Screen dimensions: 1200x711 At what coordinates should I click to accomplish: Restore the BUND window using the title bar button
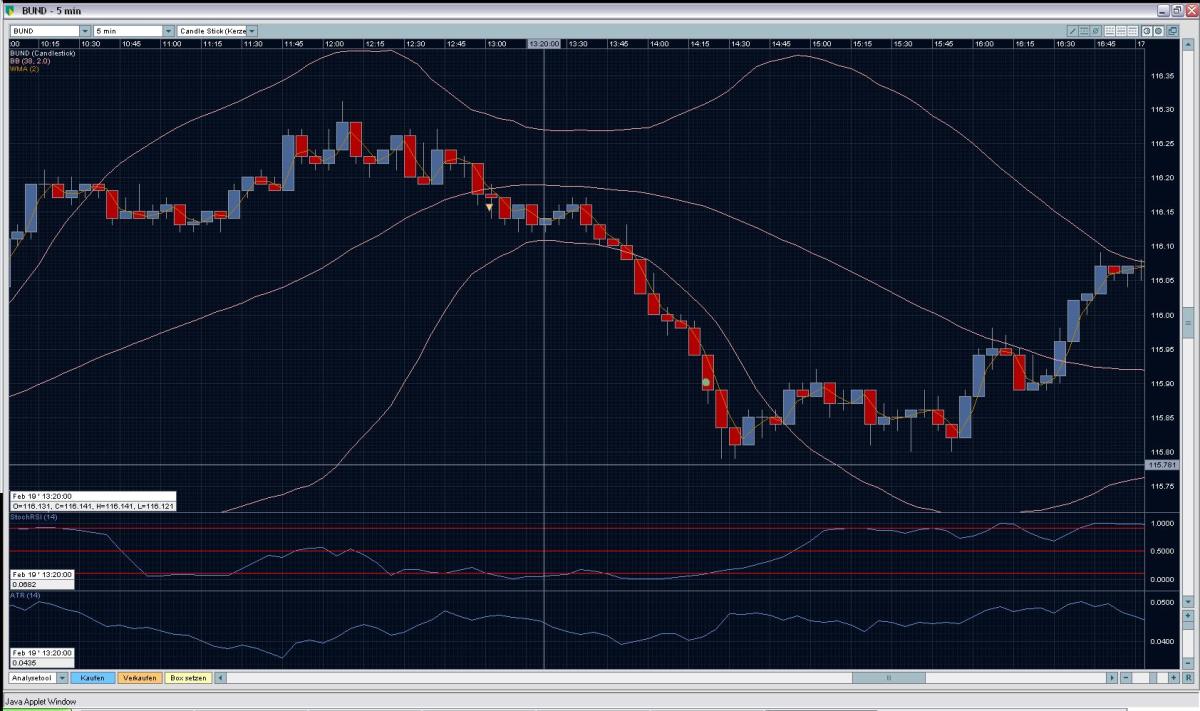1176,10
